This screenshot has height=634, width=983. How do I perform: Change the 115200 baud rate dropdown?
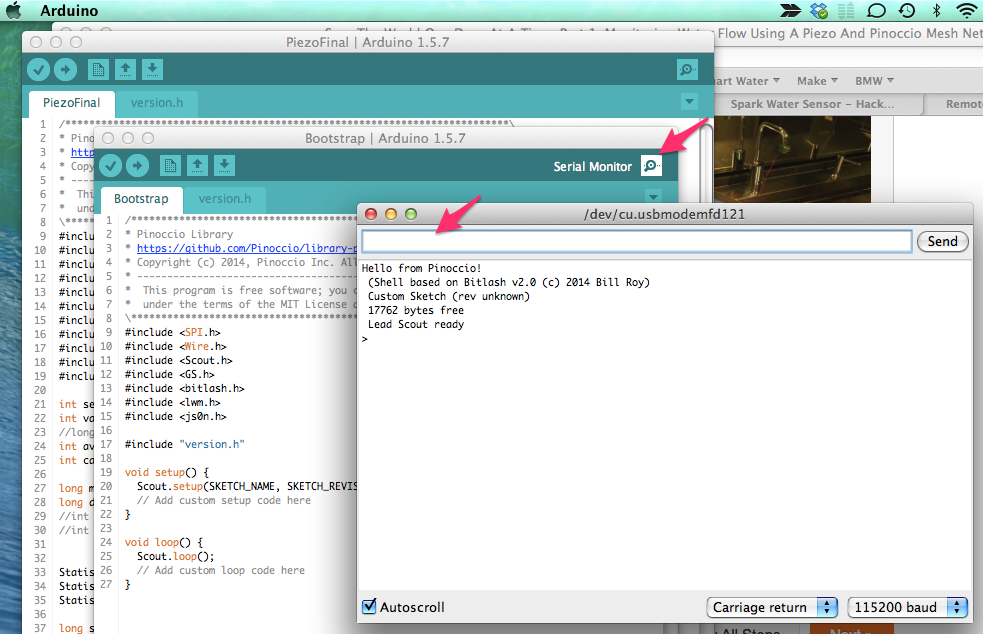(x=907, y=606)
